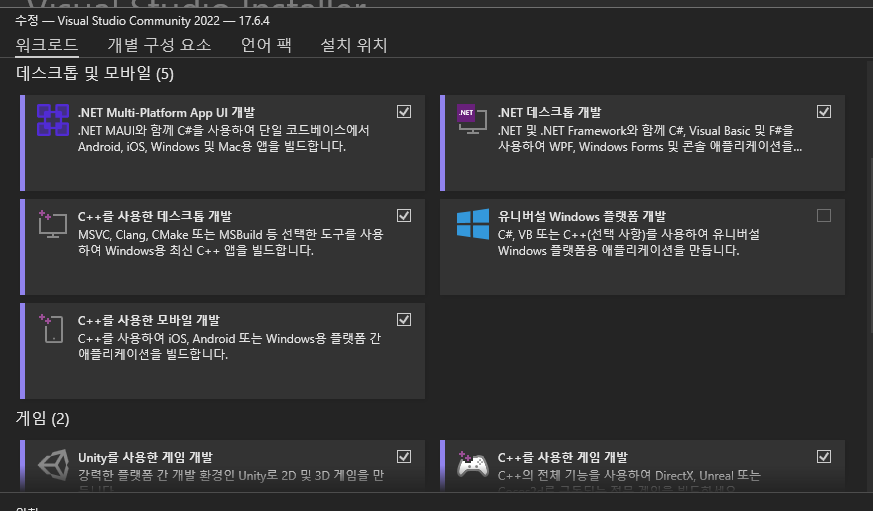Uncheck C++를 사용한 데스크톱 개발 checkbox

pos(404,215)
